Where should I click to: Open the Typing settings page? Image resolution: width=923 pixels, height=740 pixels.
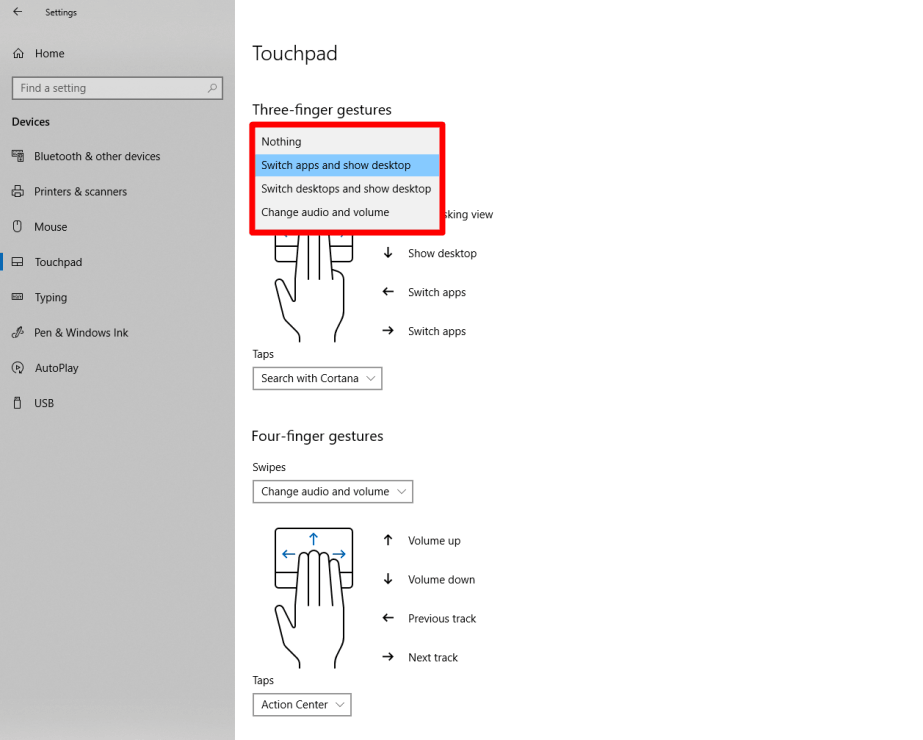click(x=117, y=297)
